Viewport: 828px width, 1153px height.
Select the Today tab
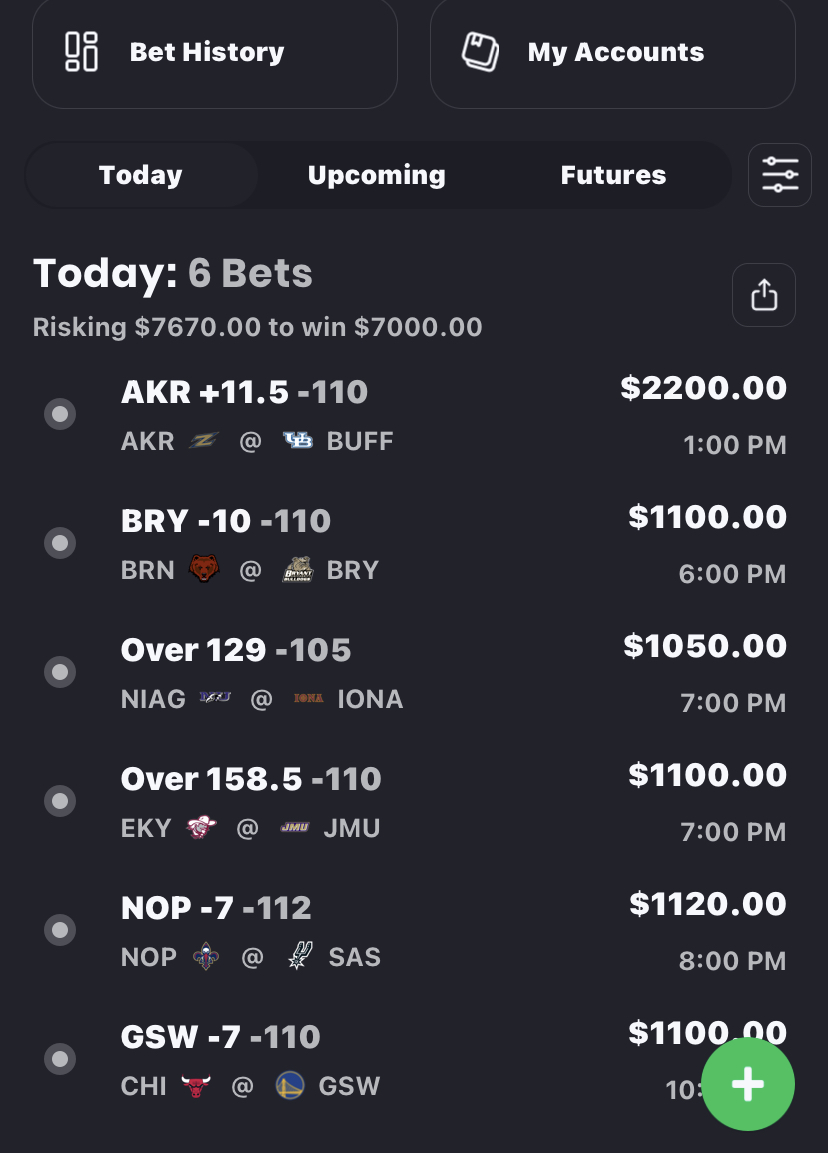tap(141, 175)
